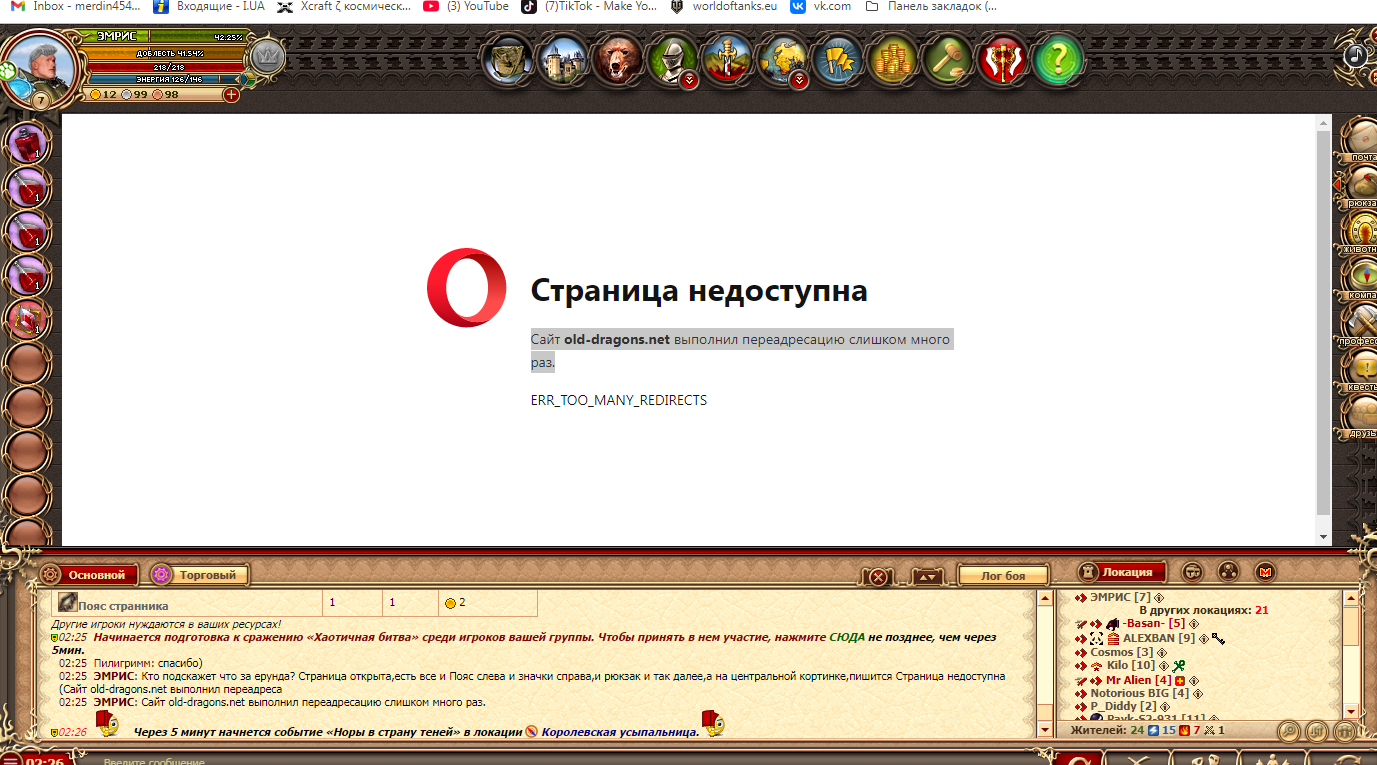Click the group icon right of Локация

pos(1192,573)
